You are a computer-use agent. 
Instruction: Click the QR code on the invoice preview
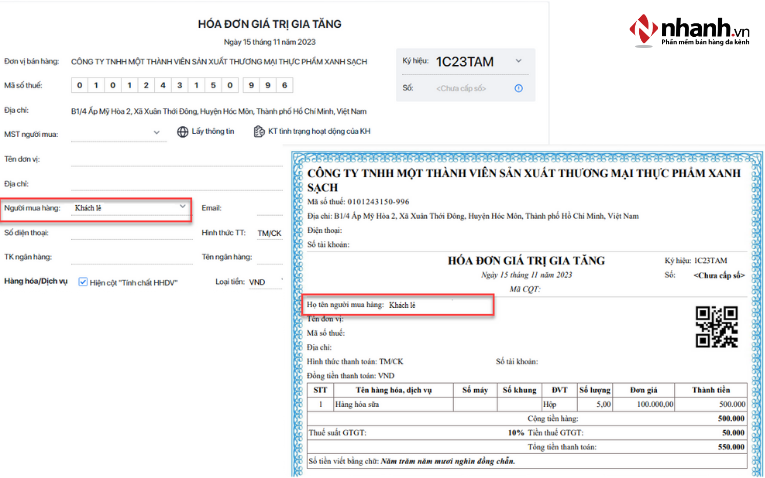pyautogui.click(x=717, y=327)
